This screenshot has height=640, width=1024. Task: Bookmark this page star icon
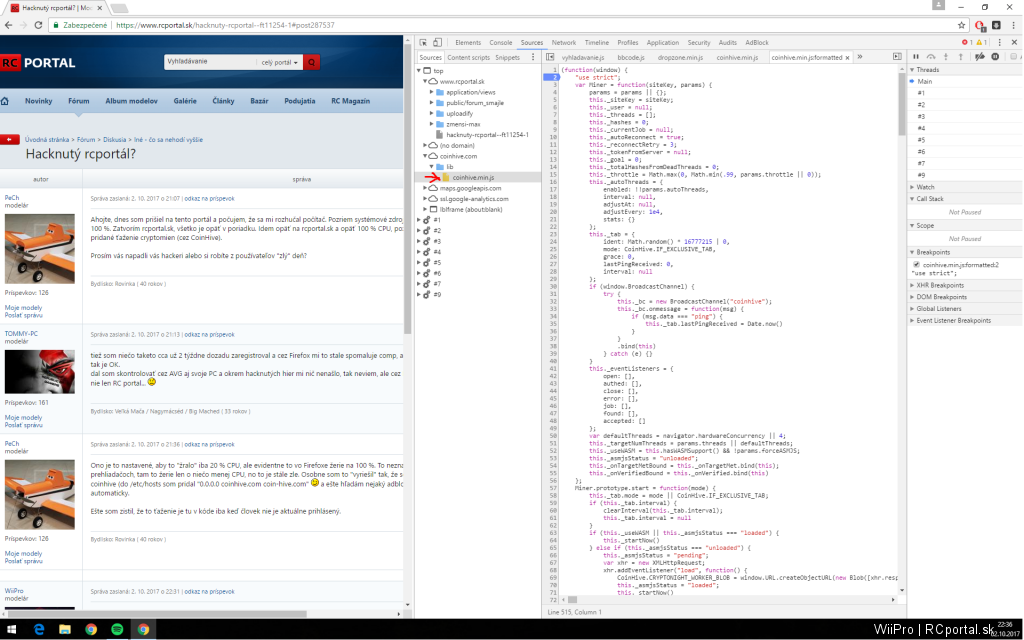[x=961, y=25]
